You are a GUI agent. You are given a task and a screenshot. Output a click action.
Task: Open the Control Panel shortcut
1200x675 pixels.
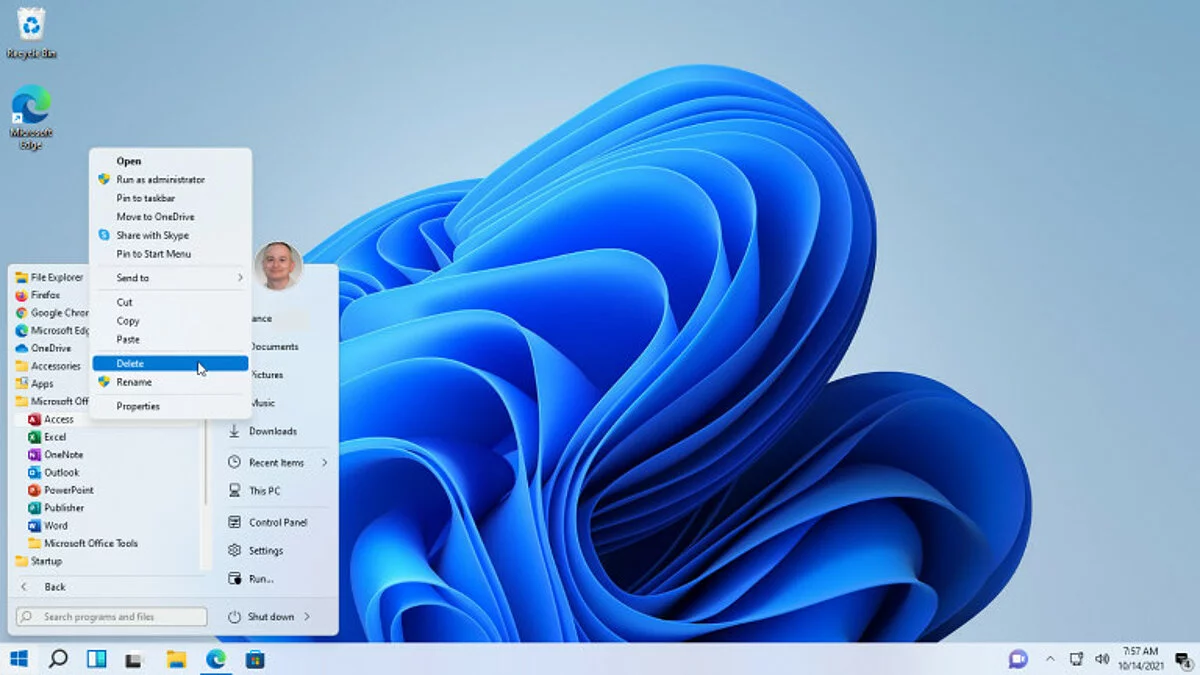pos(277,522)
